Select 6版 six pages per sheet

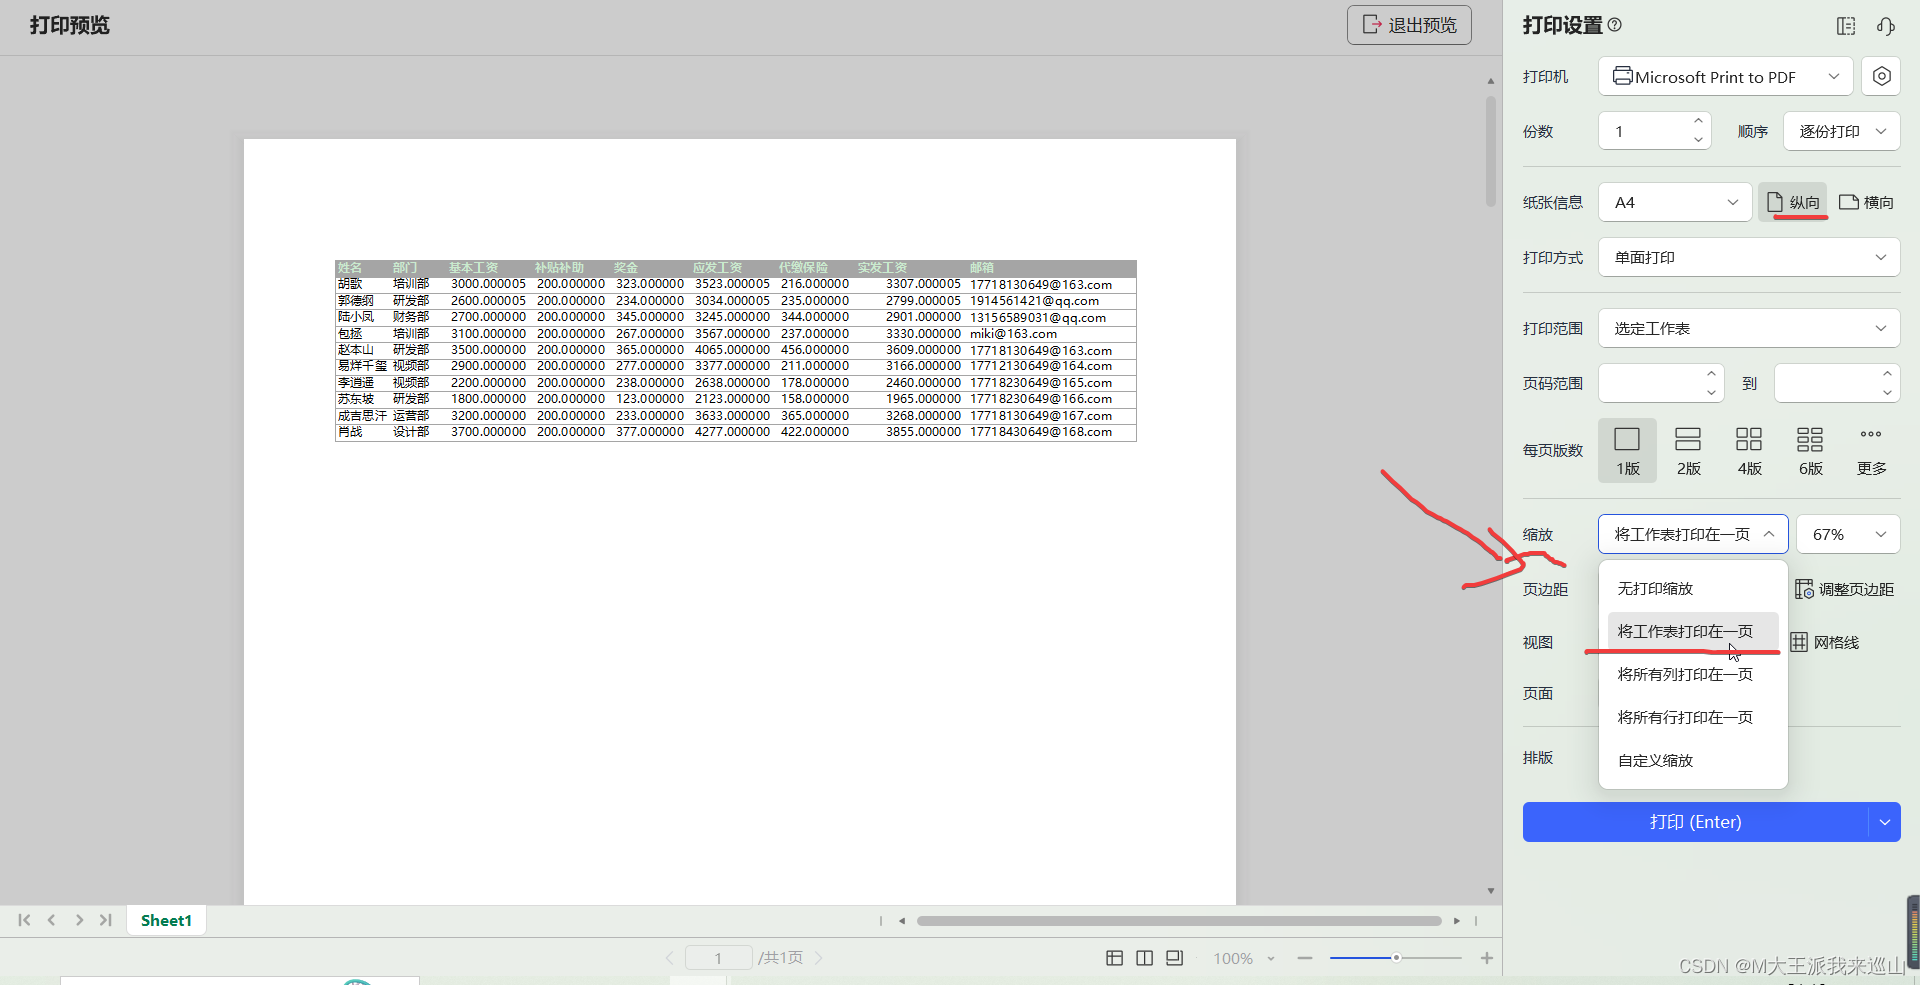1810,450
